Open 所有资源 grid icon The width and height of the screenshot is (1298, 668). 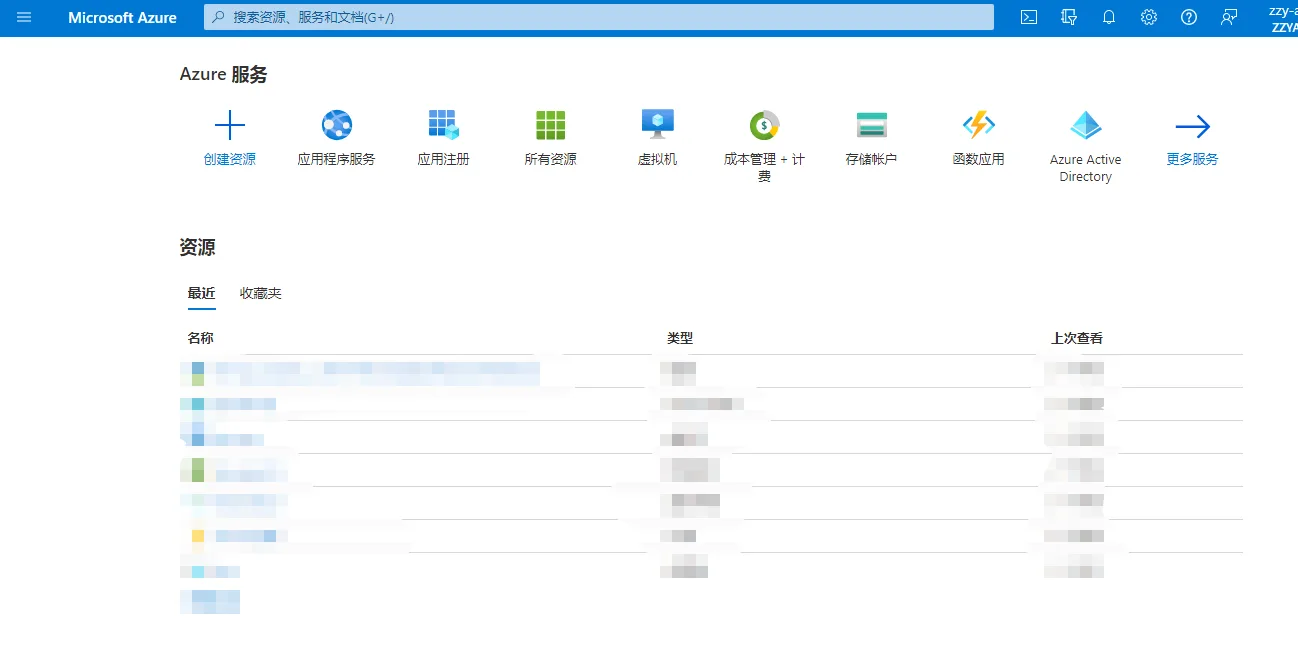click(x=550, y=125)
